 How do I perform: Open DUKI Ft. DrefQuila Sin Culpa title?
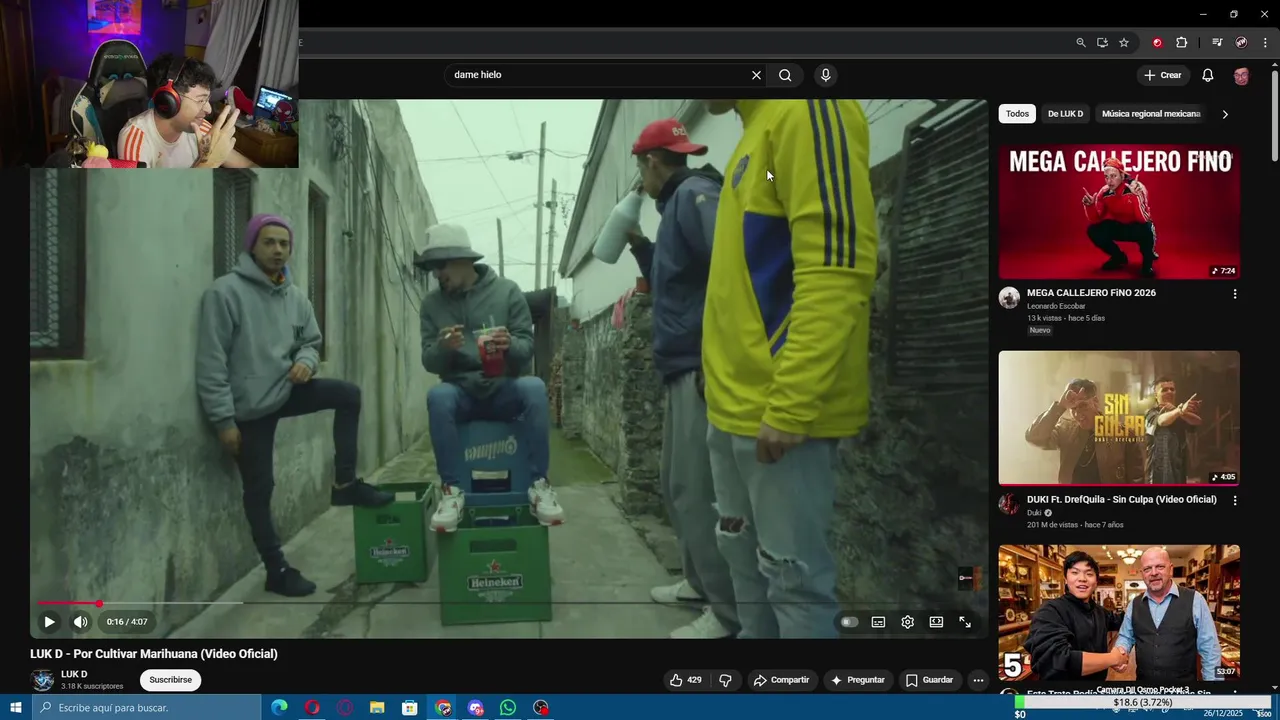click(x=1122, y=500)
